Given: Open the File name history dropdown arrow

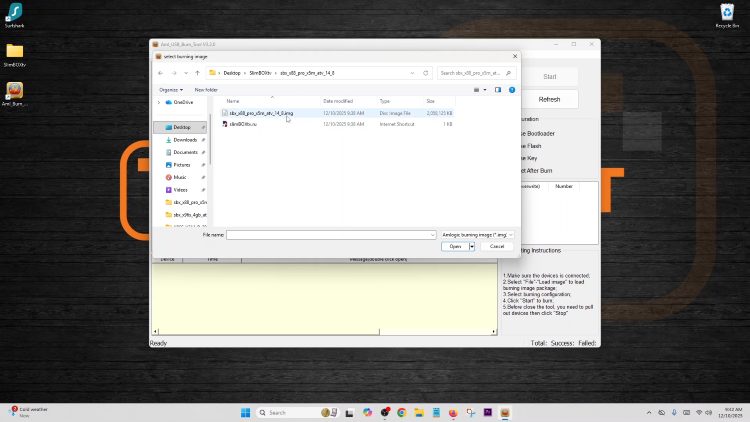Looking at the screenshot, I should (432, 235).
